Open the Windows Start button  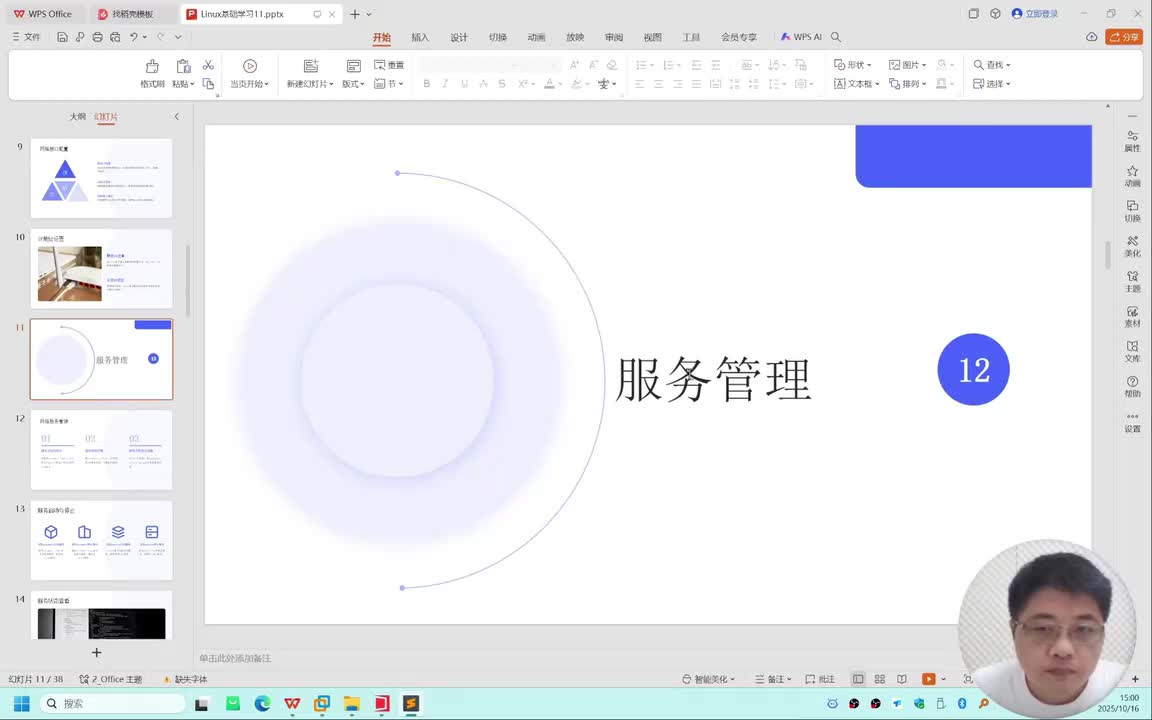tap(21, 704)
